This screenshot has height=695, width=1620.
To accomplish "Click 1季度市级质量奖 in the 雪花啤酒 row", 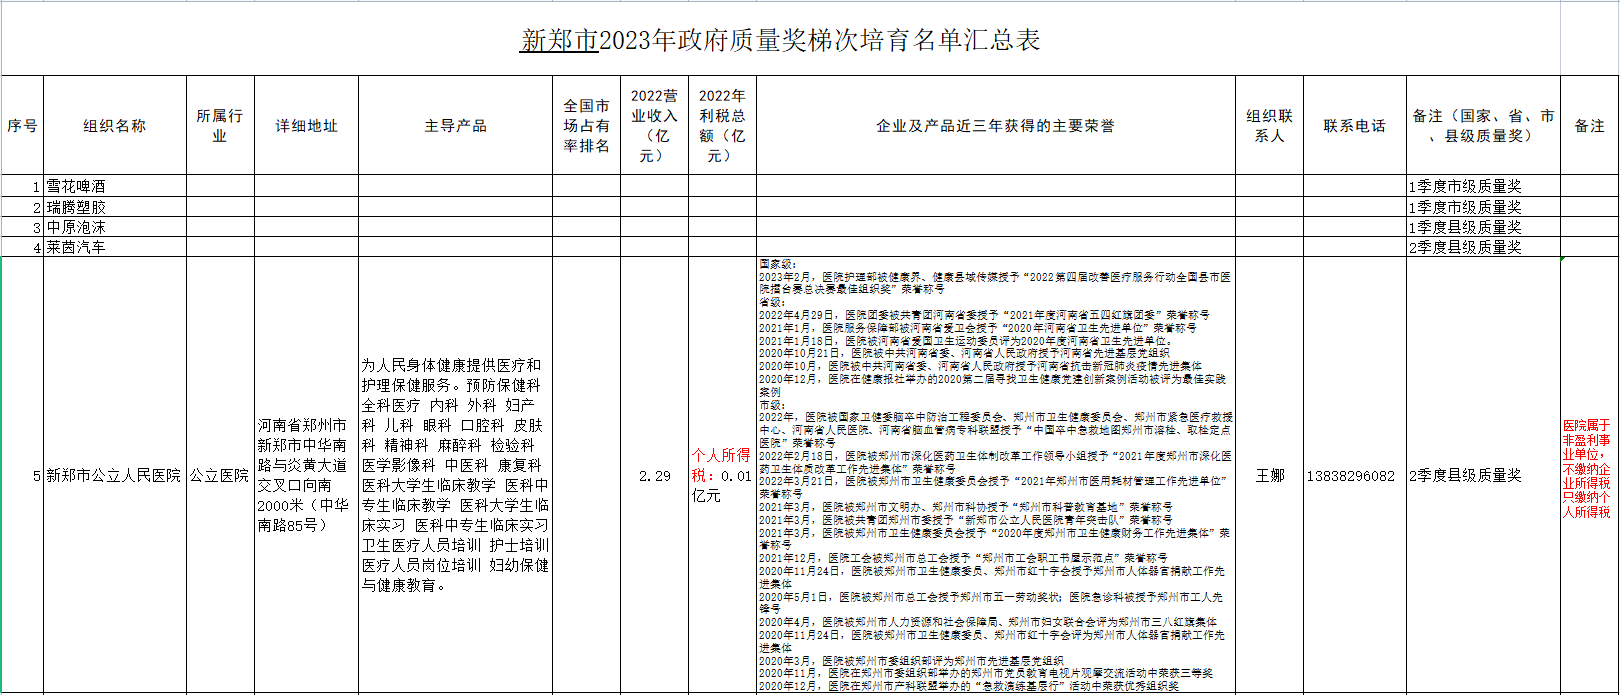I will (x=1483, y=186).
